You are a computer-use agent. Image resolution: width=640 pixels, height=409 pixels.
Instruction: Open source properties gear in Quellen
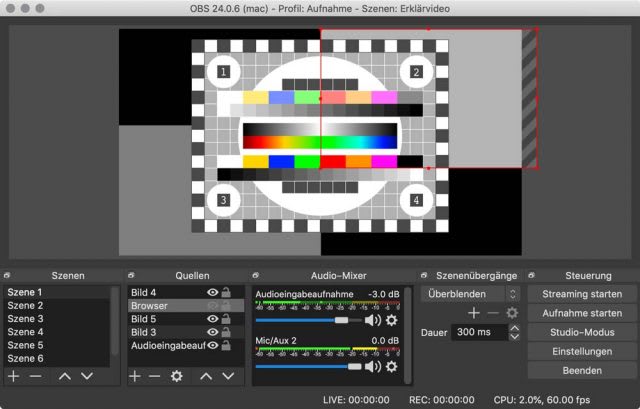pyautogui.click(x=176, y=376)
